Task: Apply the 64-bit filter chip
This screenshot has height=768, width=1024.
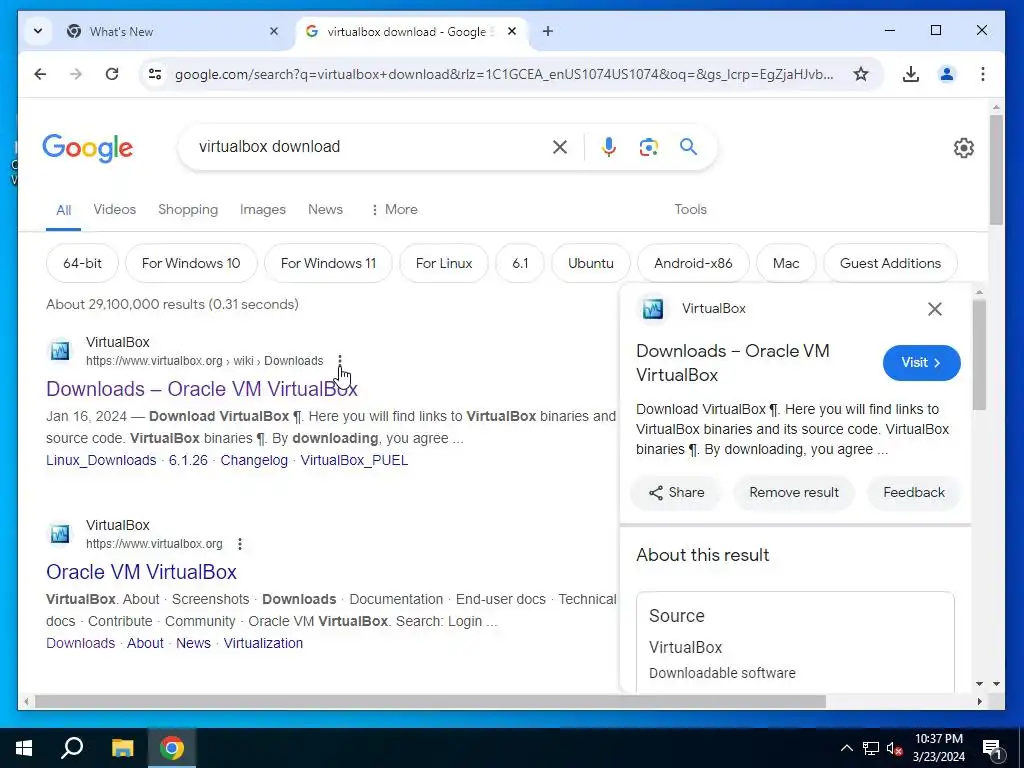Action: tap(82, 263)
